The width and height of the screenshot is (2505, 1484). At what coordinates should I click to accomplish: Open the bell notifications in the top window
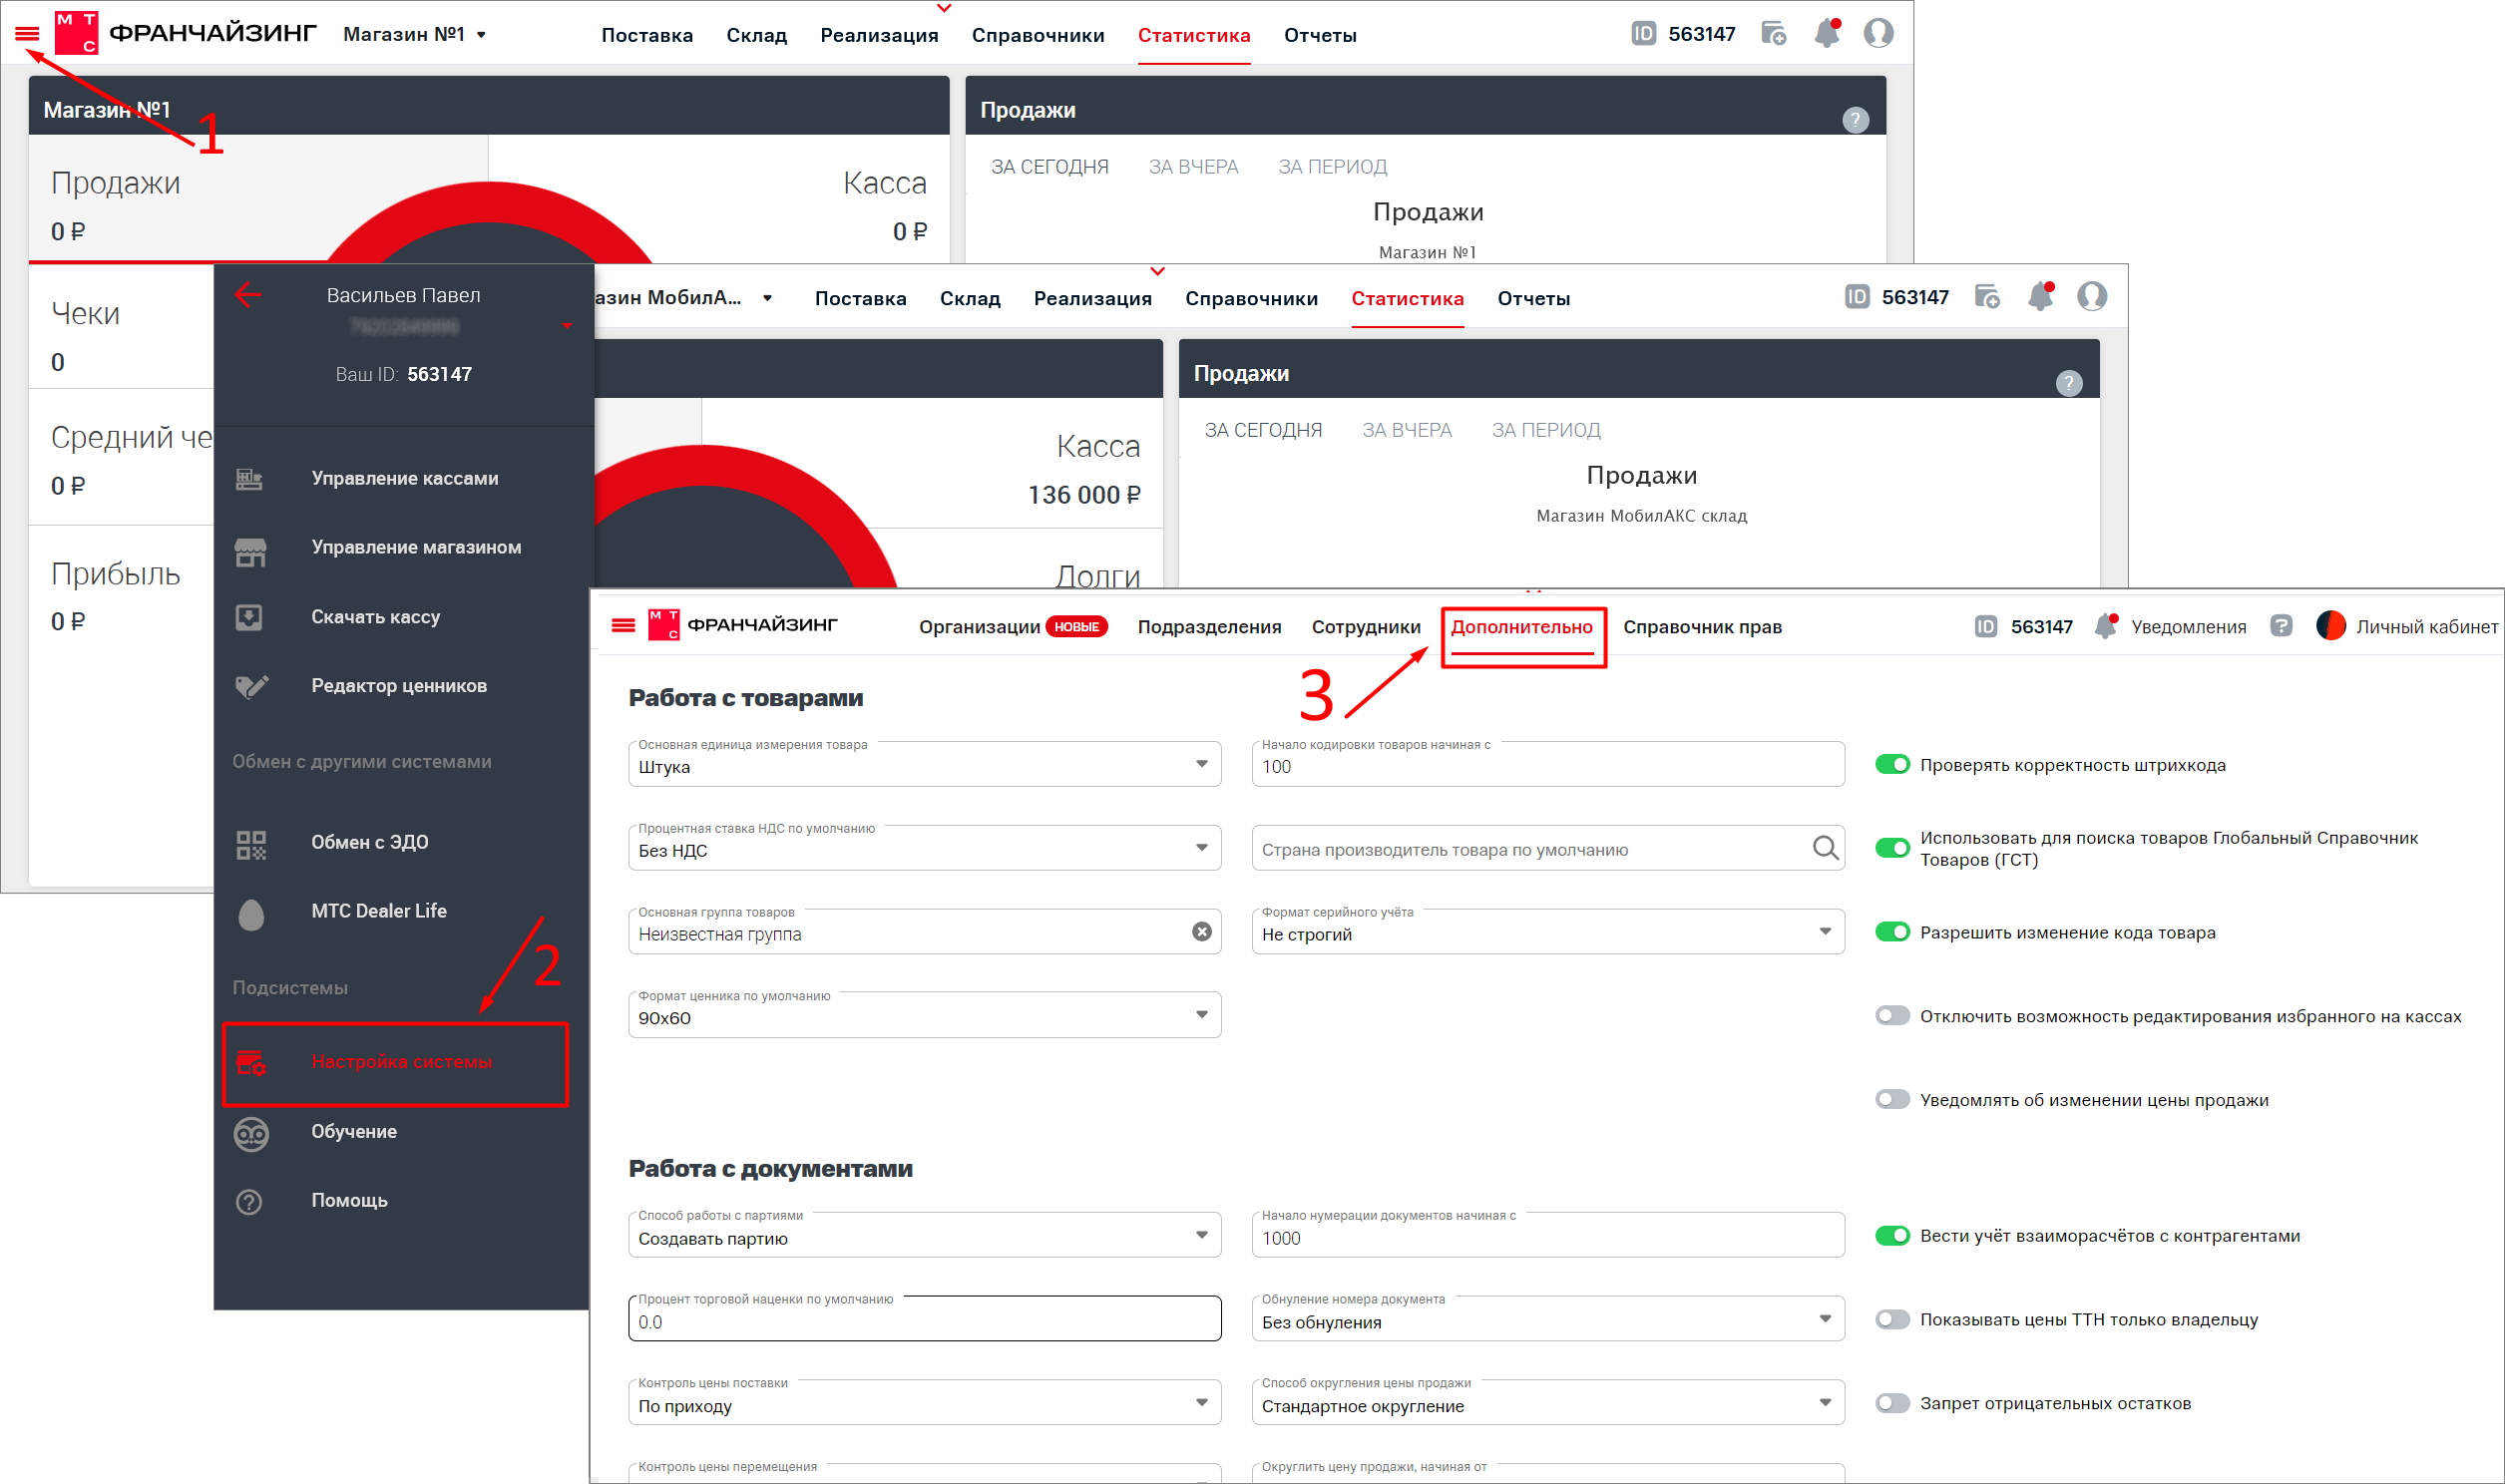1827,33
